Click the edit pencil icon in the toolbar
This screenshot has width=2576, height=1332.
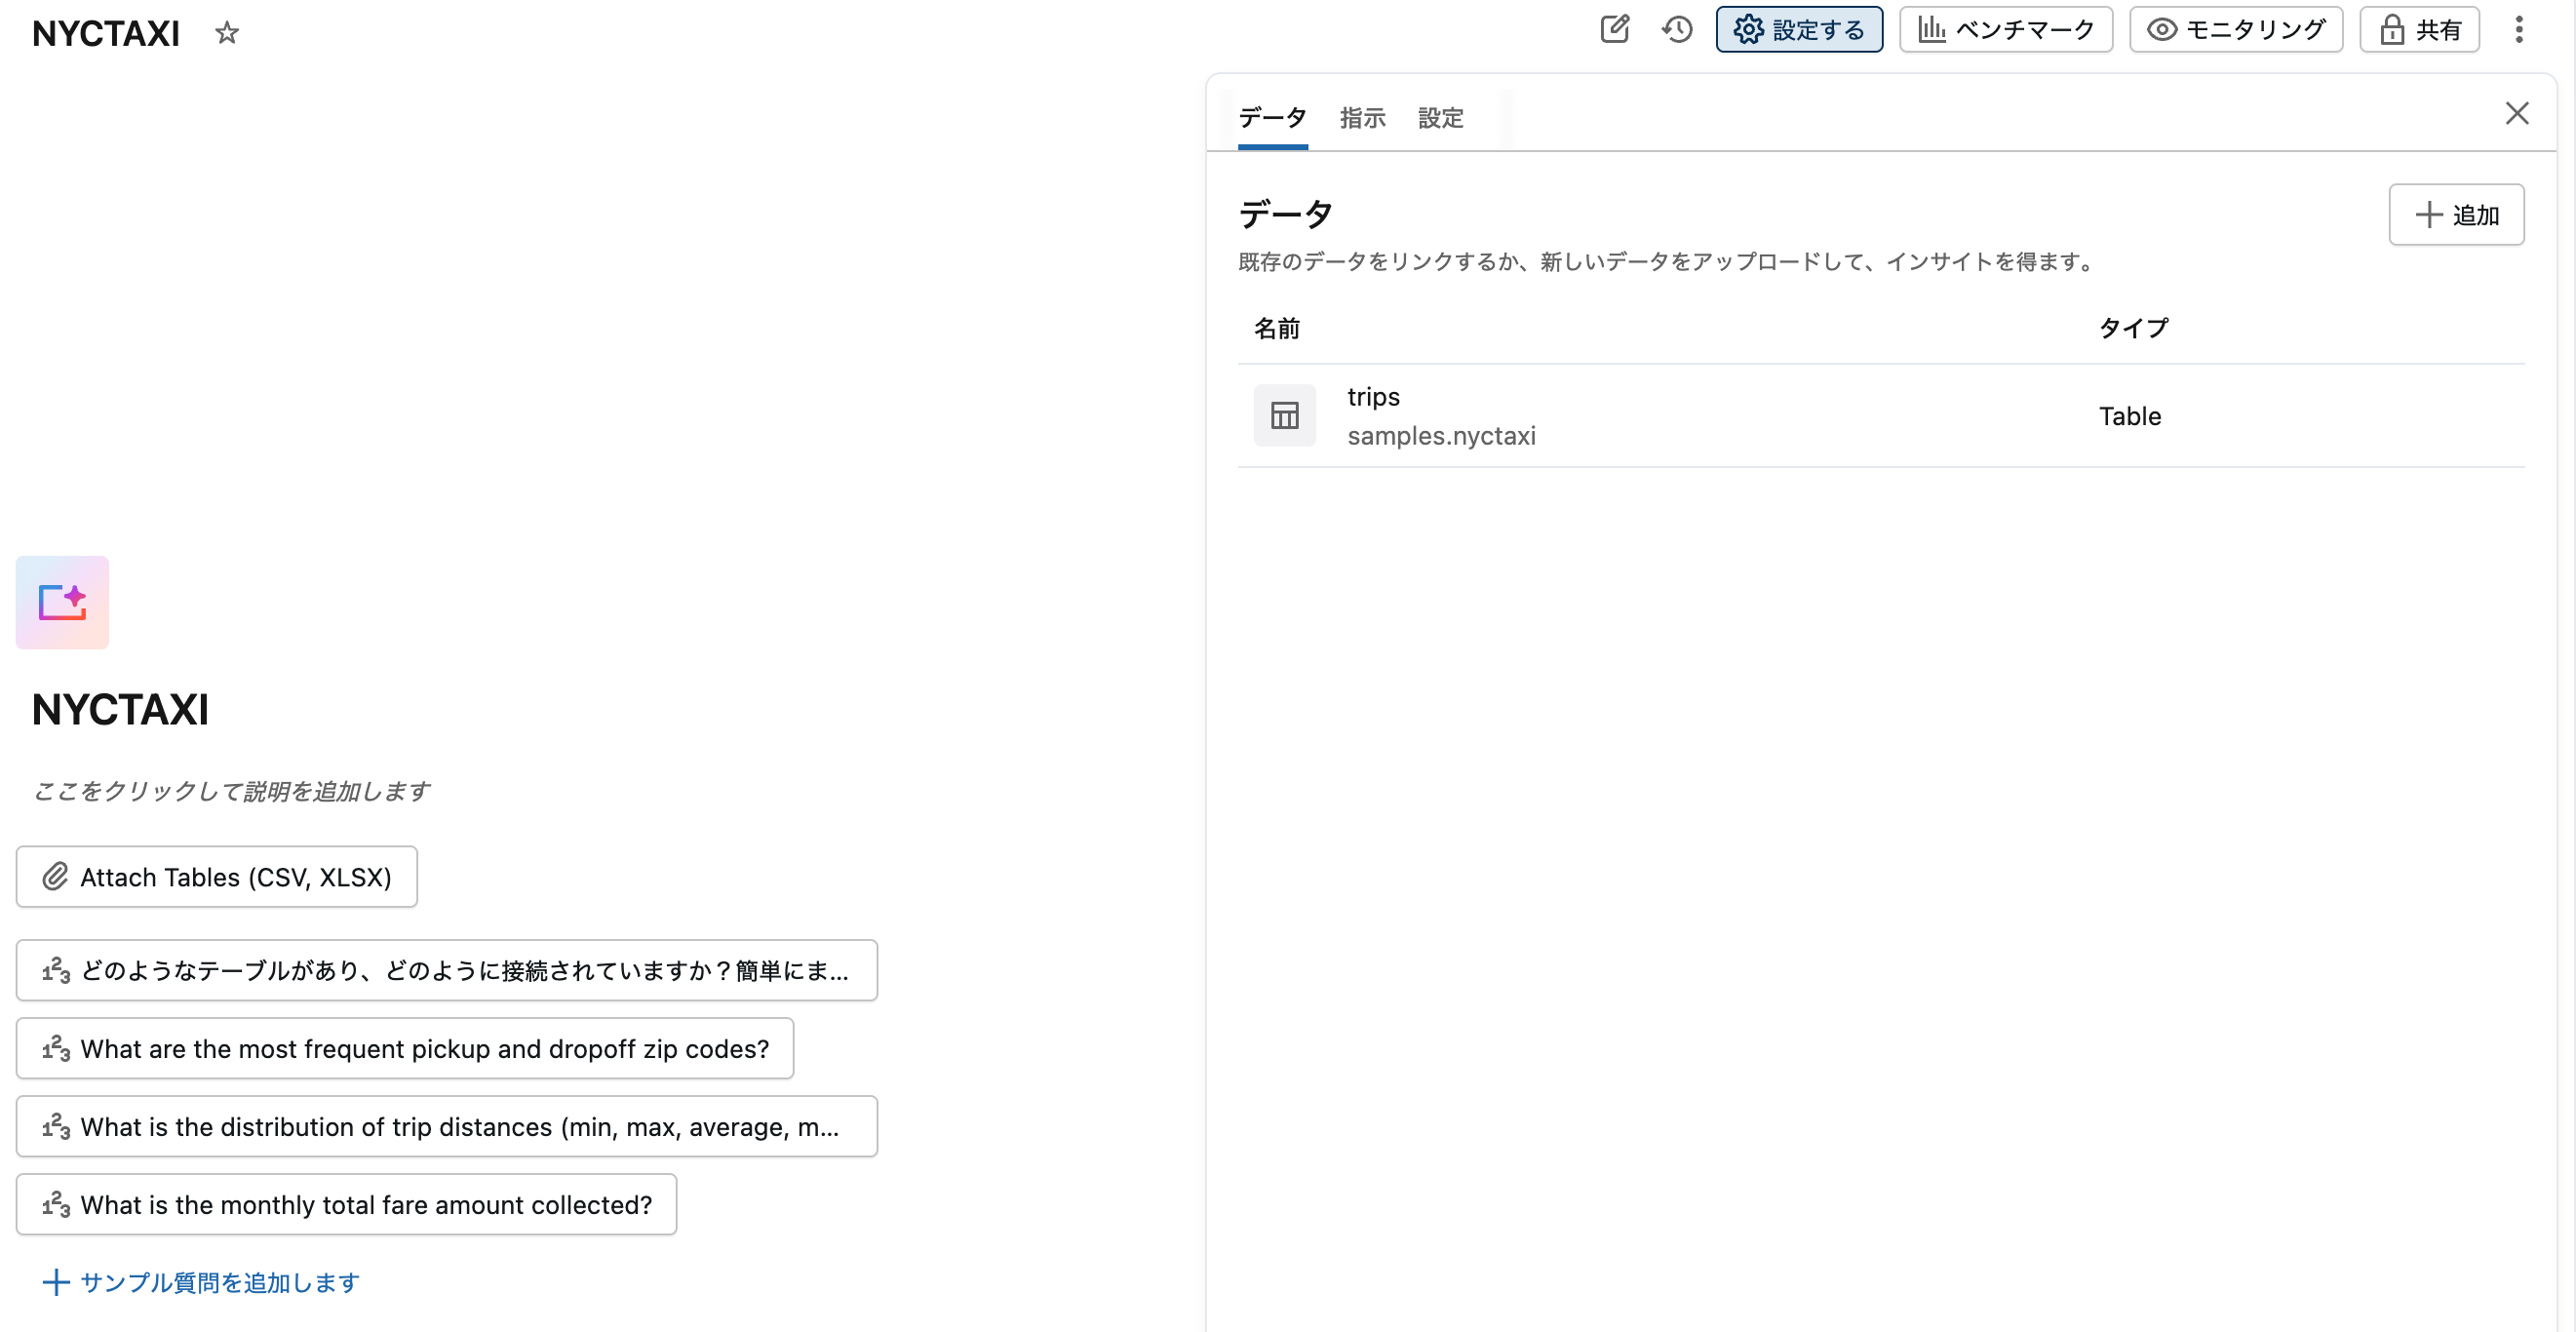1616,30
